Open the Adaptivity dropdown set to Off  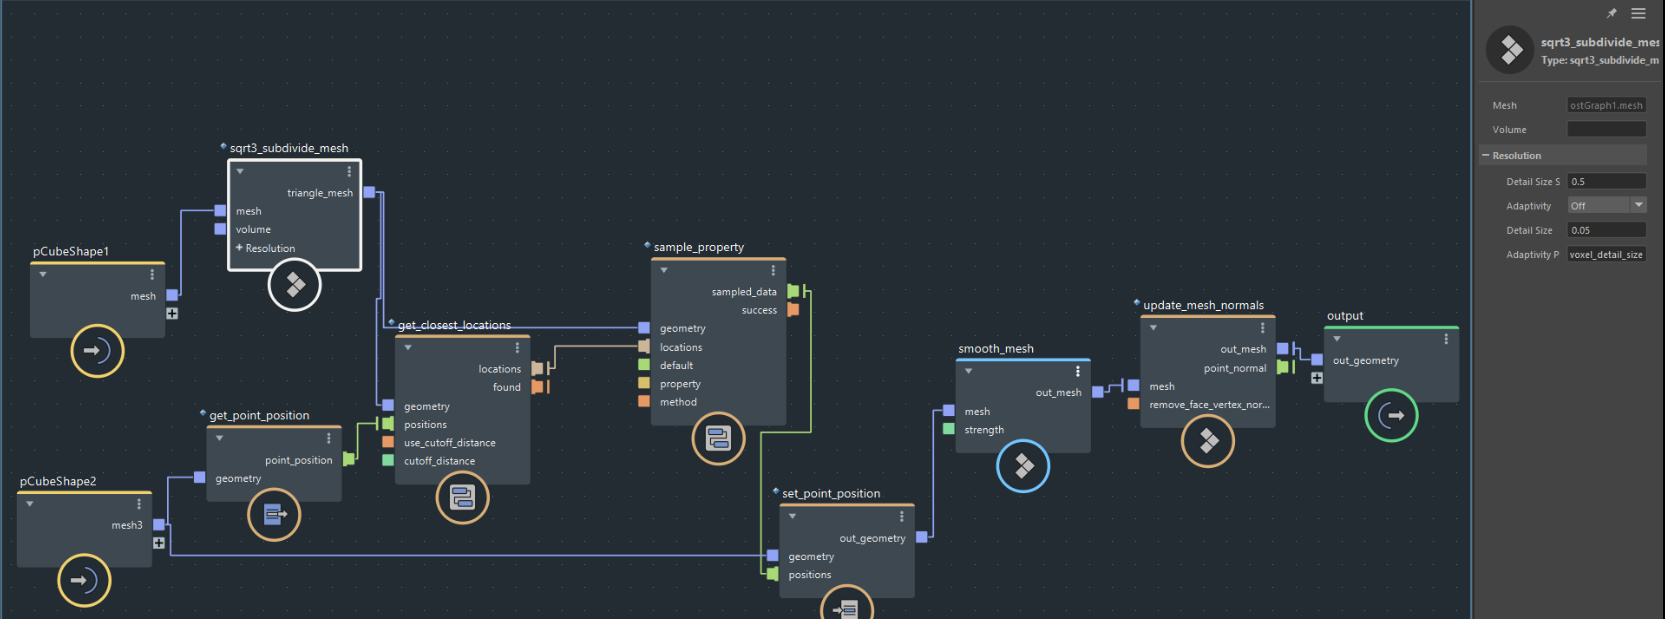pyautogui.click(x=1606, y=206)
